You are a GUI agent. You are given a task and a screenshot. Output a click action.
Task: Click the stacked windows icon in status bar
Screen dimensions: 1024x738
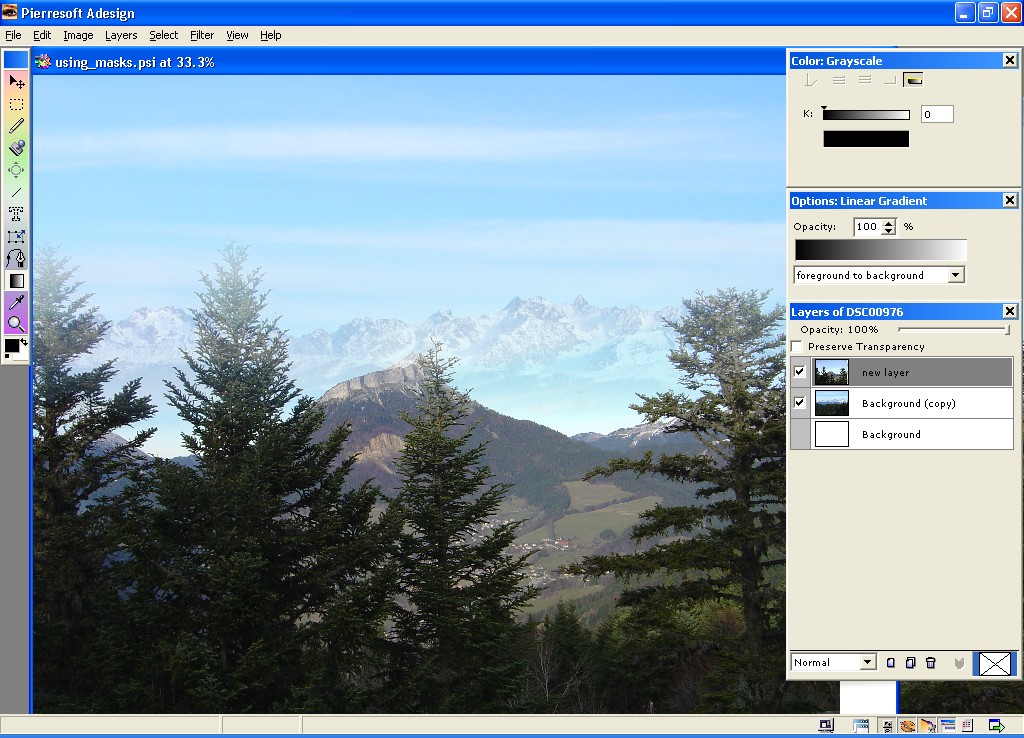coord(861,726)
